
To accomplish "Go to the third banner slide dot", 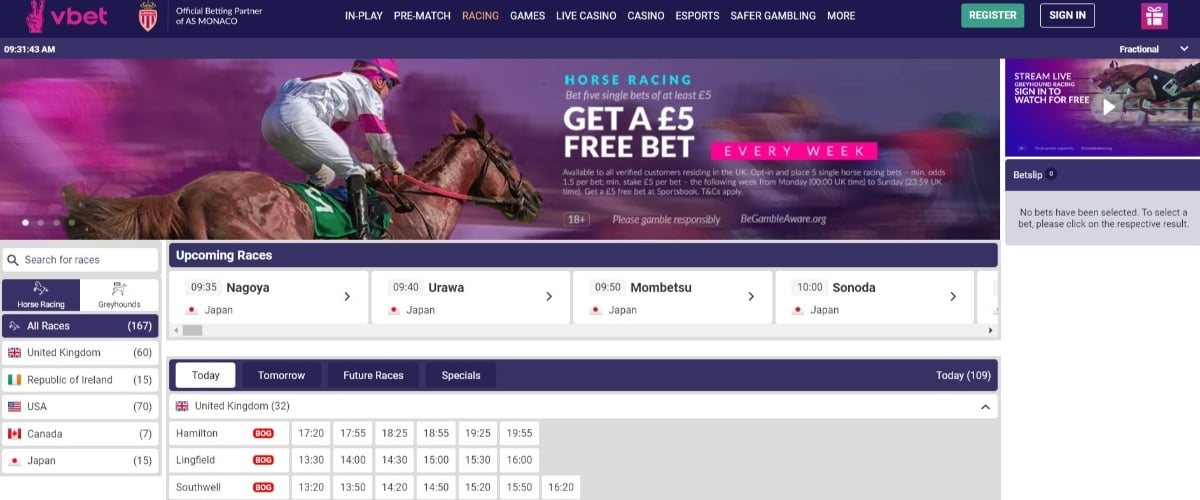I will click(56, 222).
